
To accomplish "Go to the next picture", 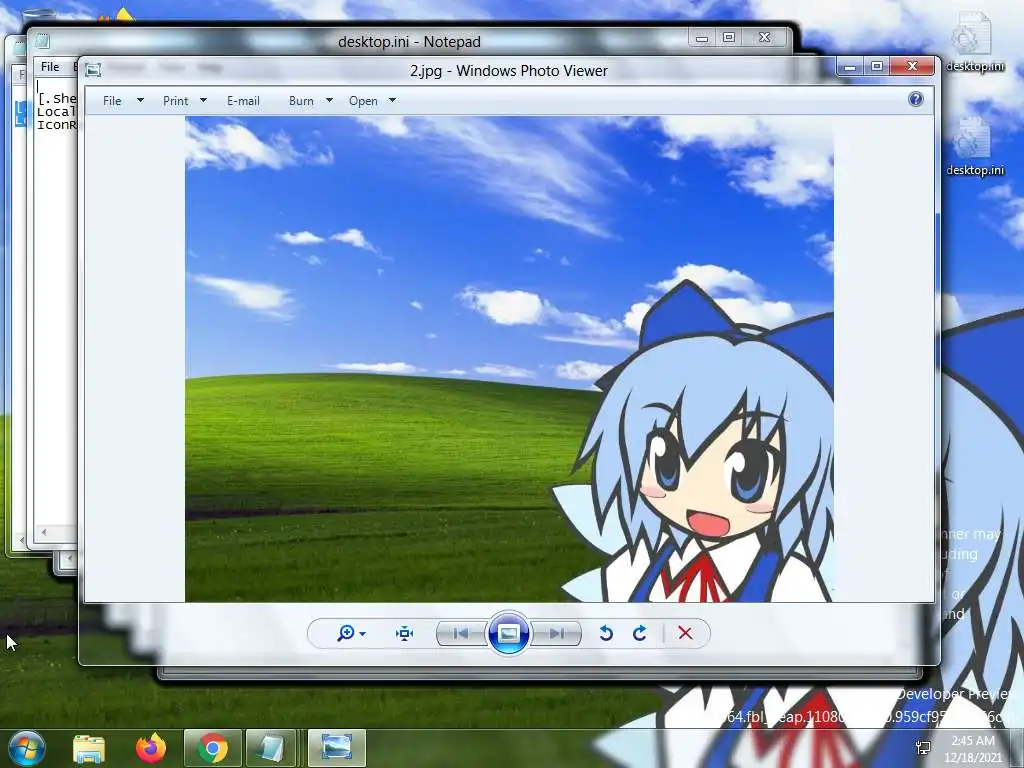I will pos(556,633).
